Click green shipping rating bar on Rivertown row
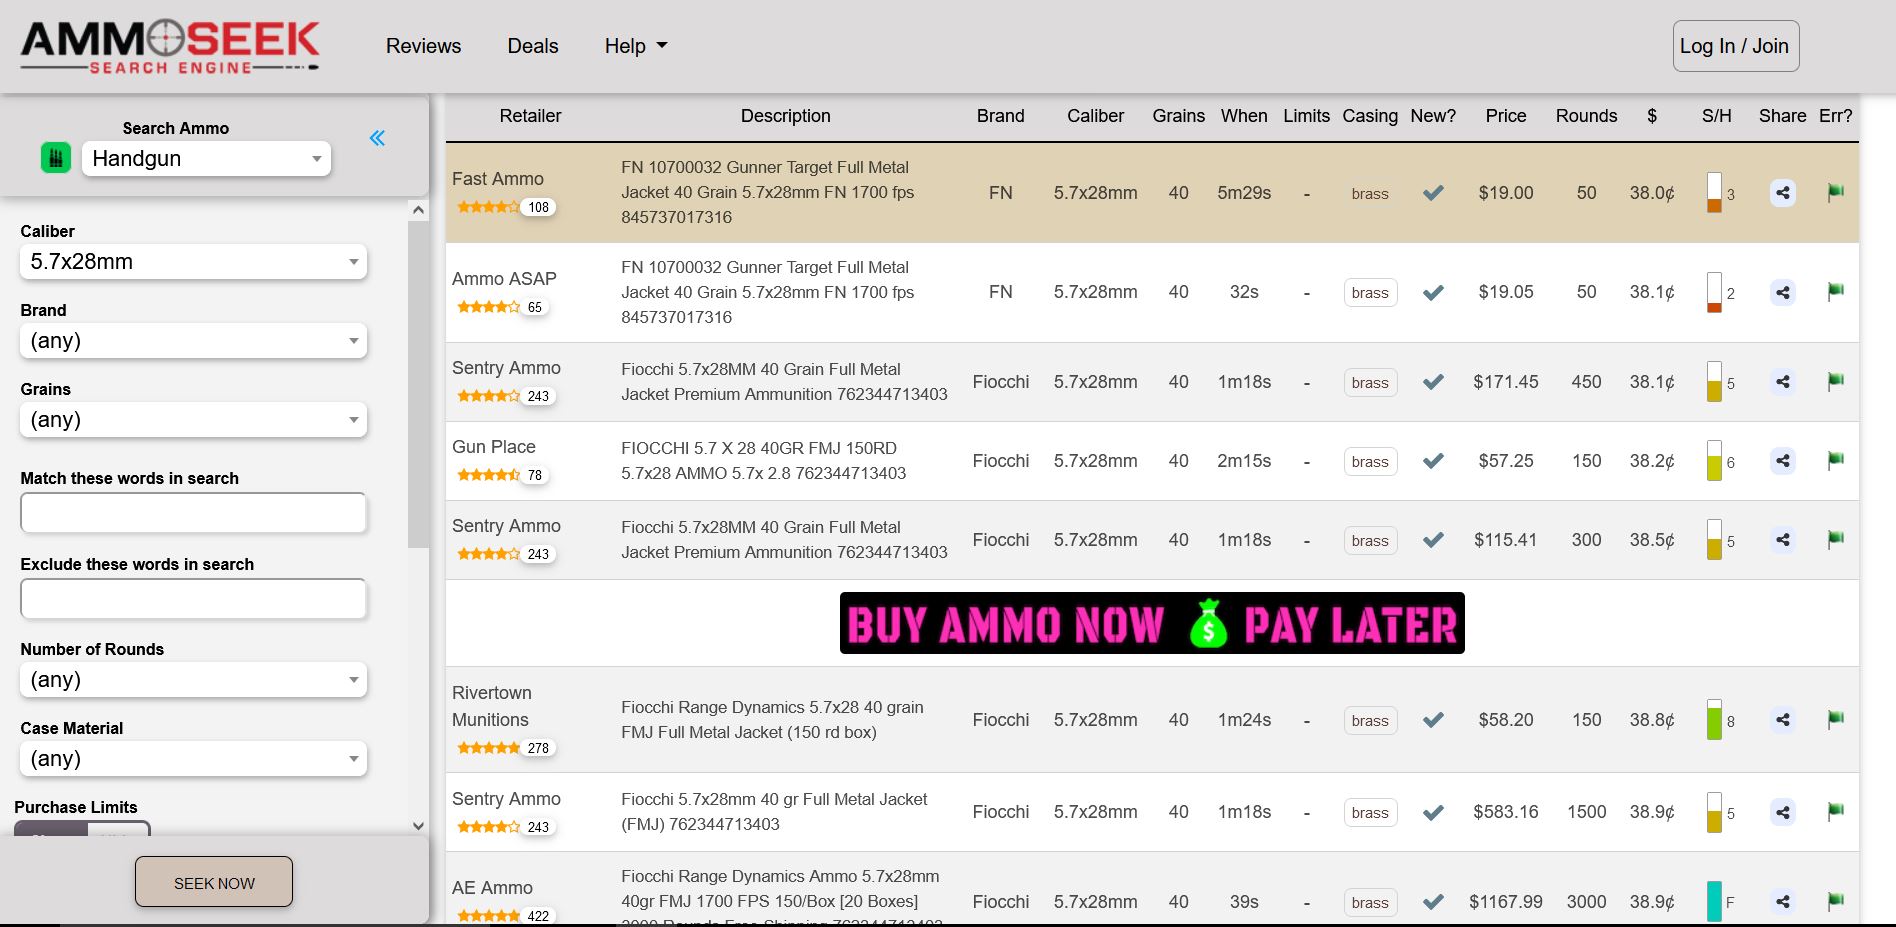Screen dimensions: 1896x927 click(x=1714, y=719)
